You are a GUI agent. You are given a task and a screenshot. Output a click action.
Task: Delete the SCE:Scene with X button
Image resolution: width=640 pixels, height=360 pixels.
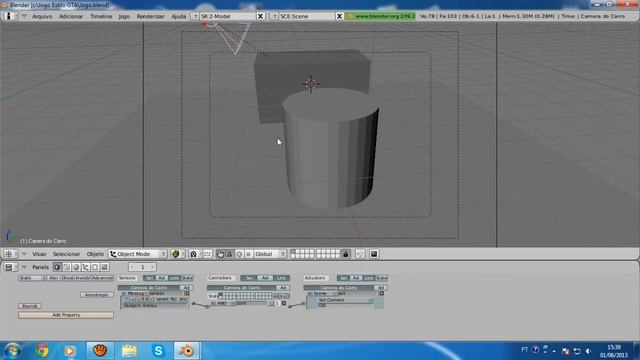pos(339,16)
